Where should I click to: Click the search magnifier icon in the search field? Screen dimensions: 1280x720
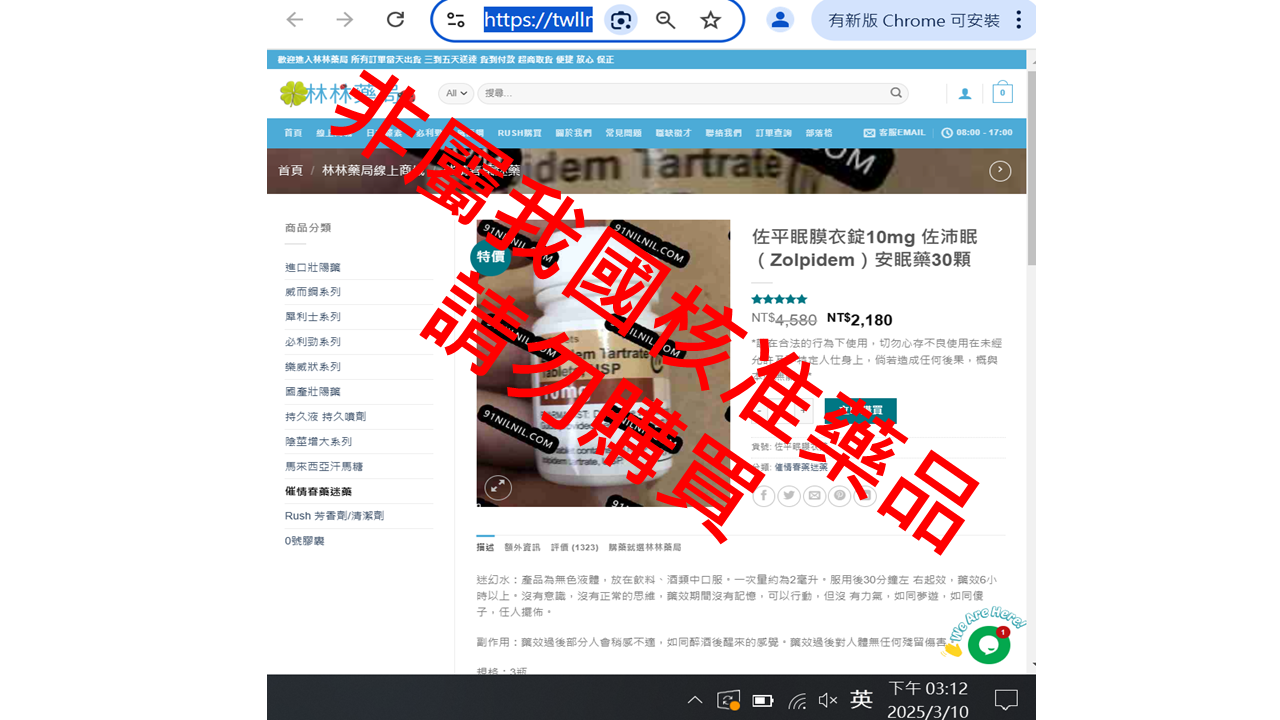(x=896, y=93)
